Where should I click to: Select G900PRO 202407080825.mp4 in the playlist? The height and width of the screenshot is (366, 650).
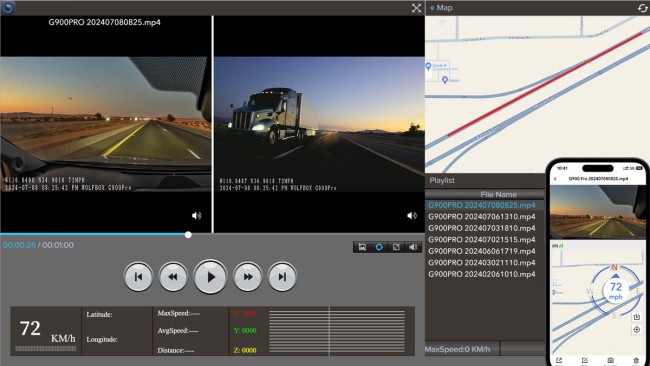pos(482,205)
